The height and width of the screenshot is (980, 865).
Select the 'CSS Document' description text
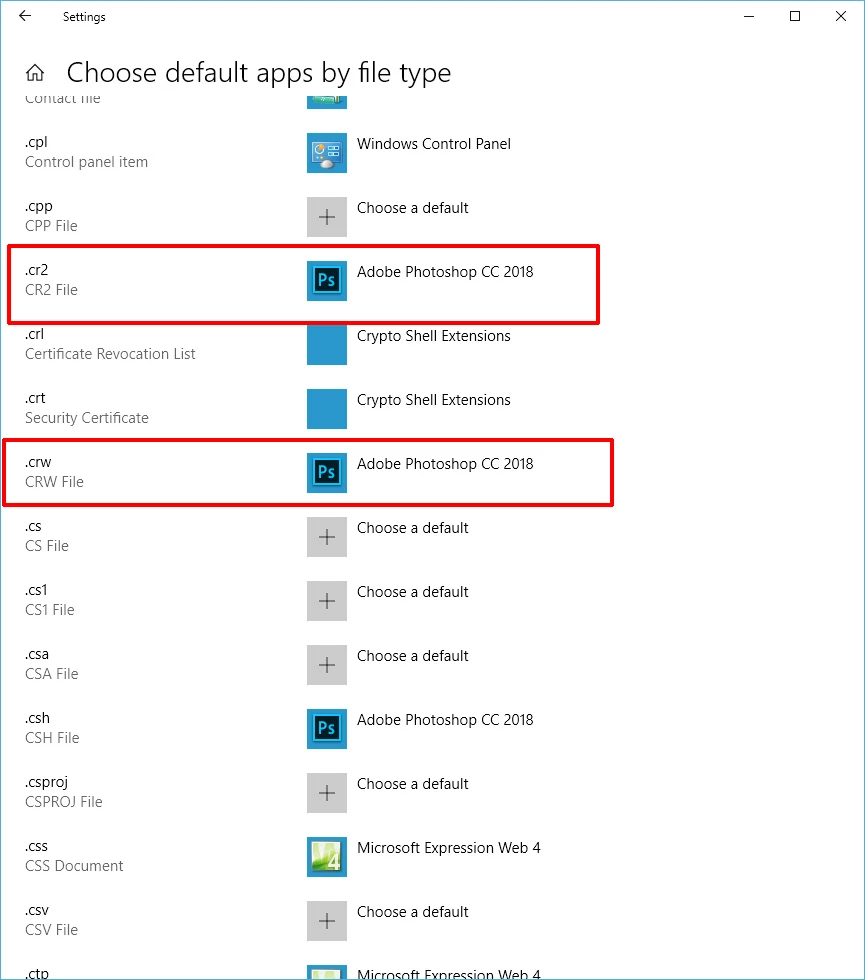pos(74,866)
